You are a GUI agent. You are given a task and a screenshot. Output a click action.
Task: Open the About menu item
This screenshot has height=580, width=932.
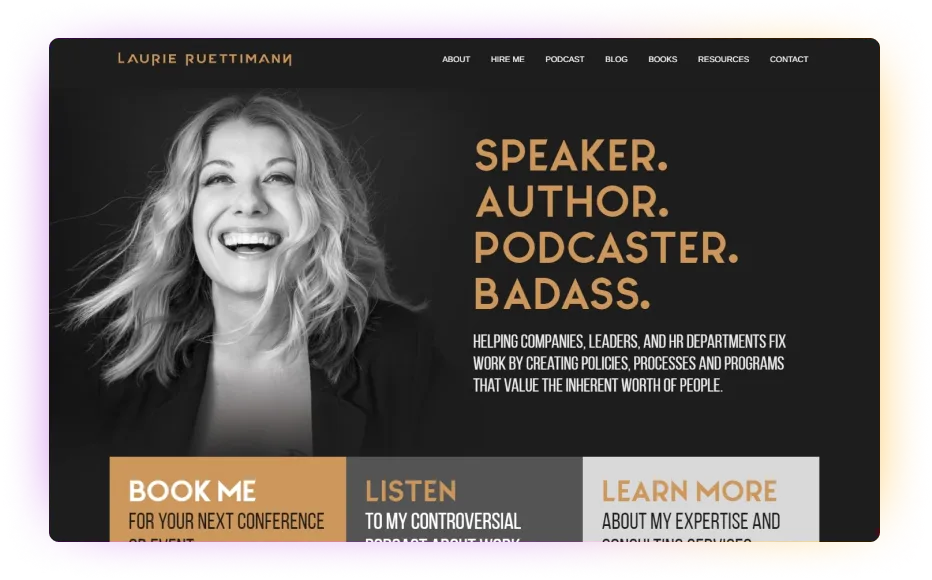[x=456, y=59]
